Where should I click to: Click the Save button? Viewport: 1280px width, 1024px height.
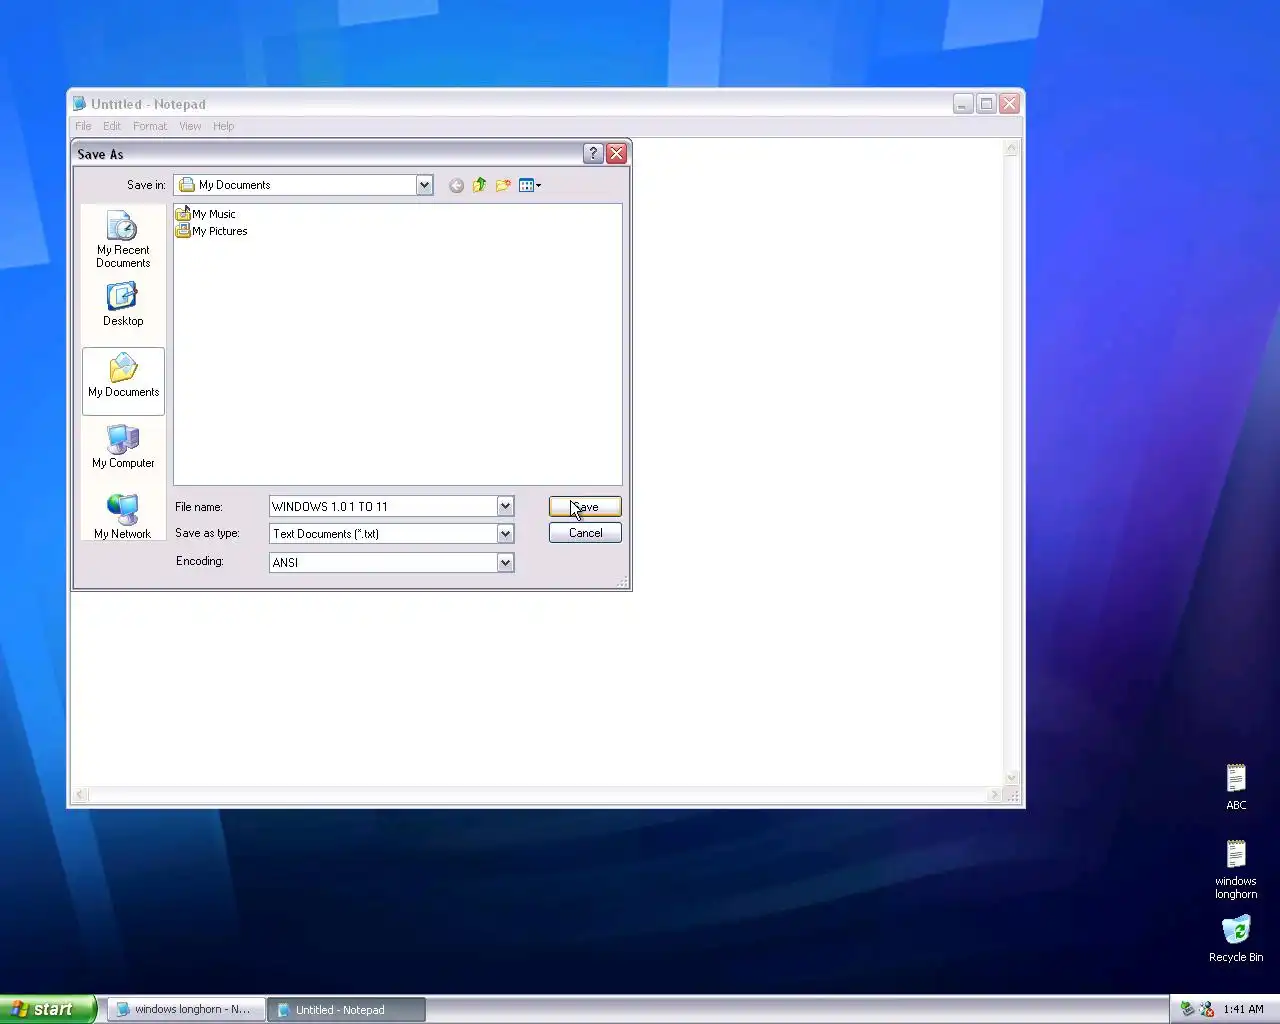(x=585, y=507)
